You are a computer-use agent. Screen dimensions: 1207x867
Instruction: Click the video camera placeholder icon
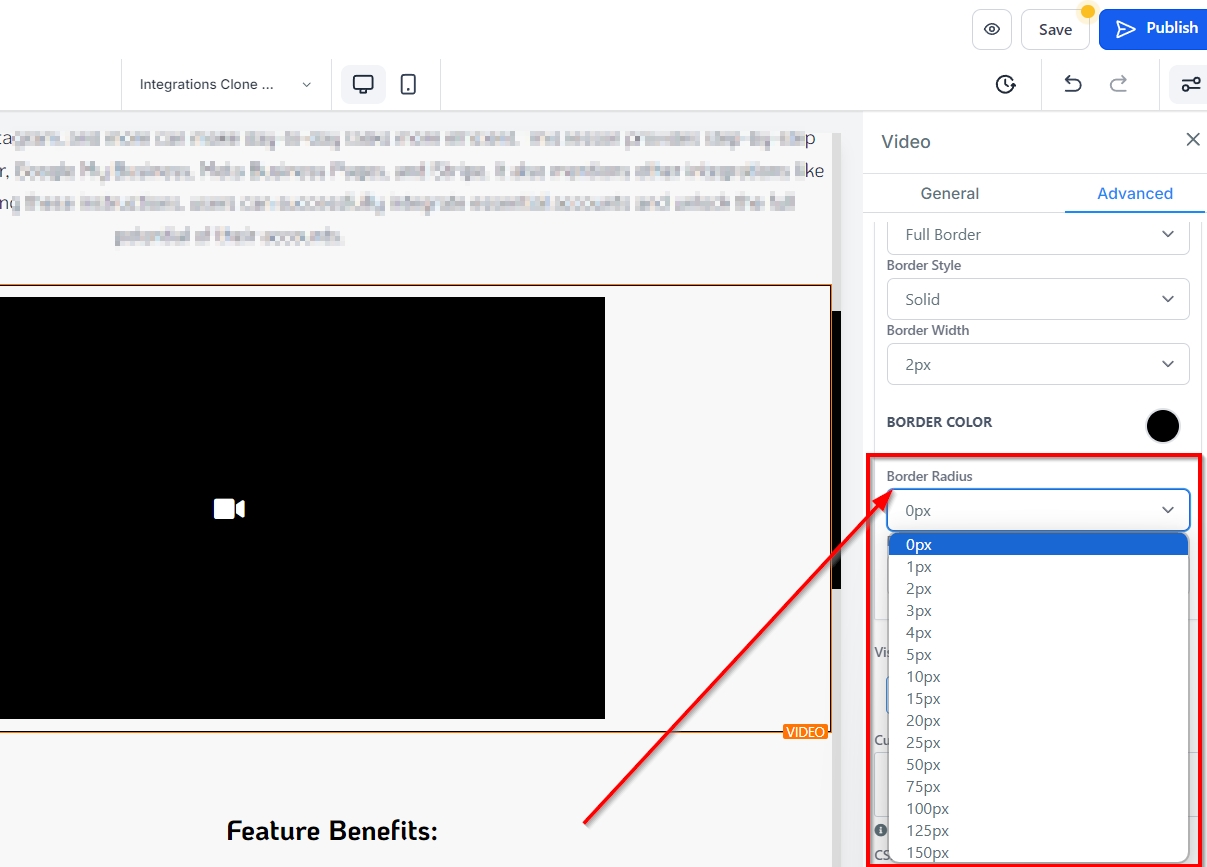229,509
